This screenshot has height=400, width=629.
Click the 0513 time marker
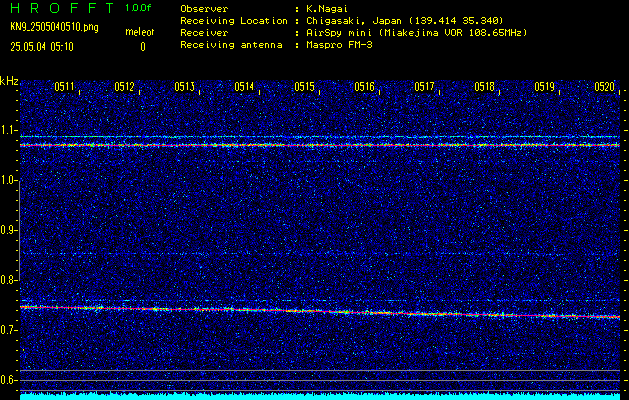pyautogui.click(x=185, y=87)
